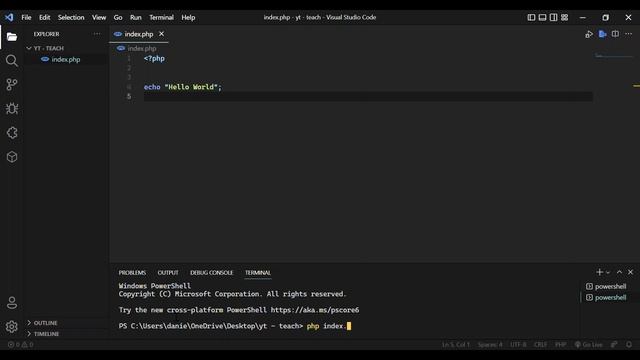Click index.php in the breadcrumb
The image size is (640, 360).
tap(141, 48)
